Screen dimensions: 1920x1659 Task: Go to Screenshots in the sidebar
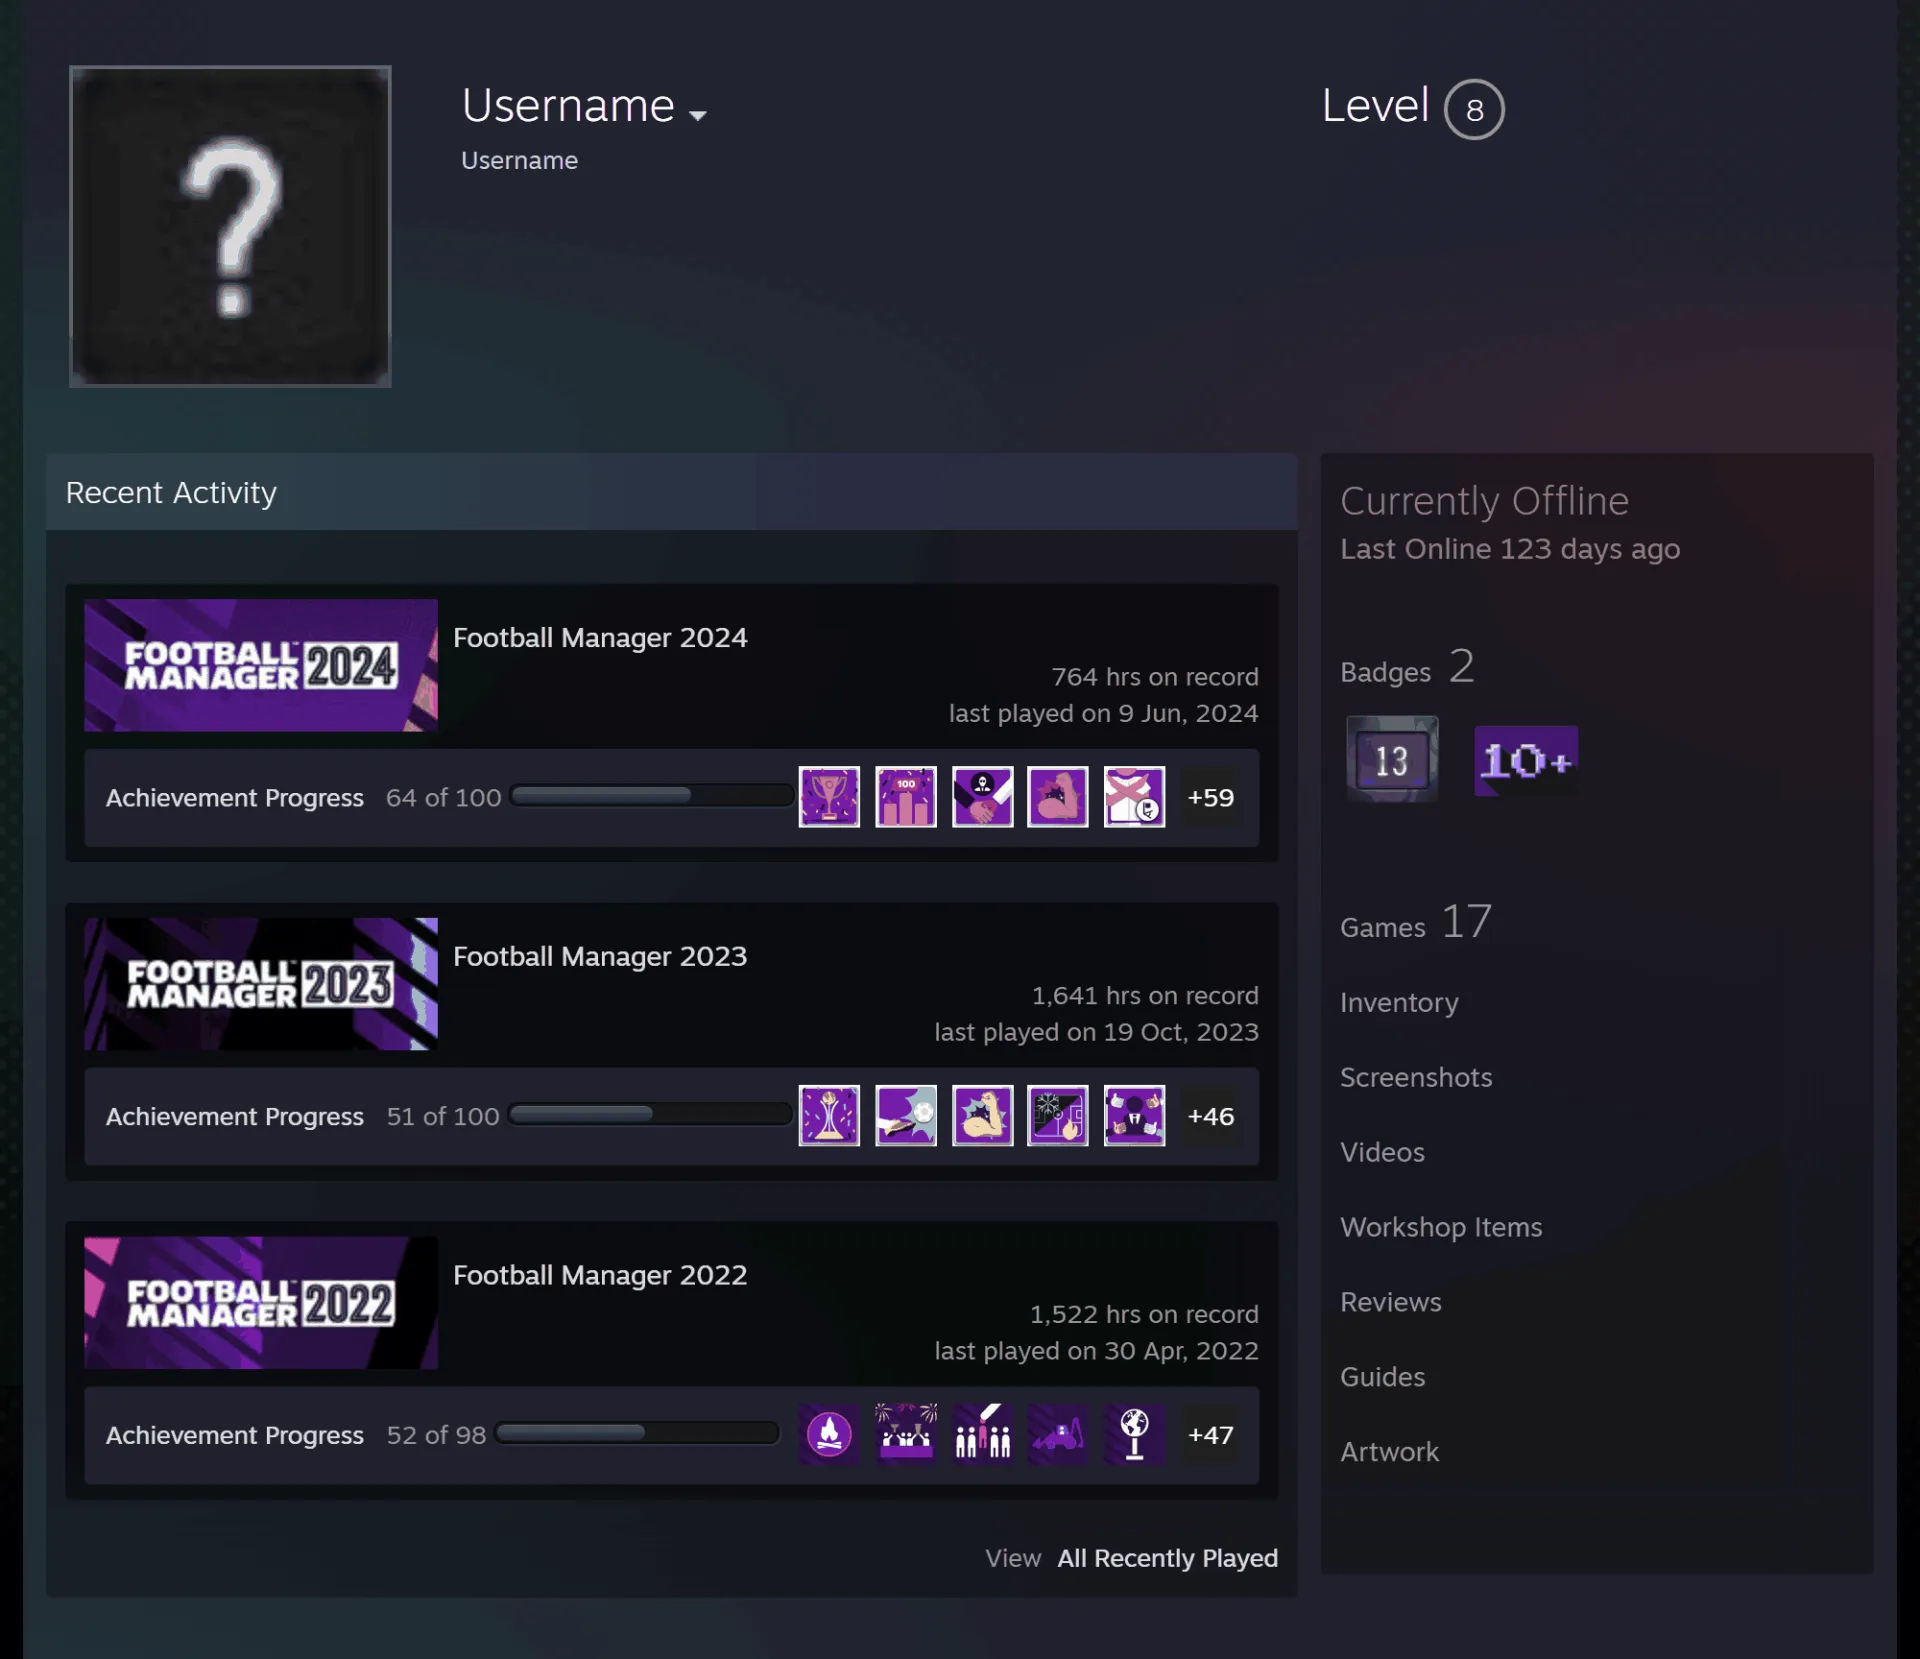click(x=1416, y=1077)
